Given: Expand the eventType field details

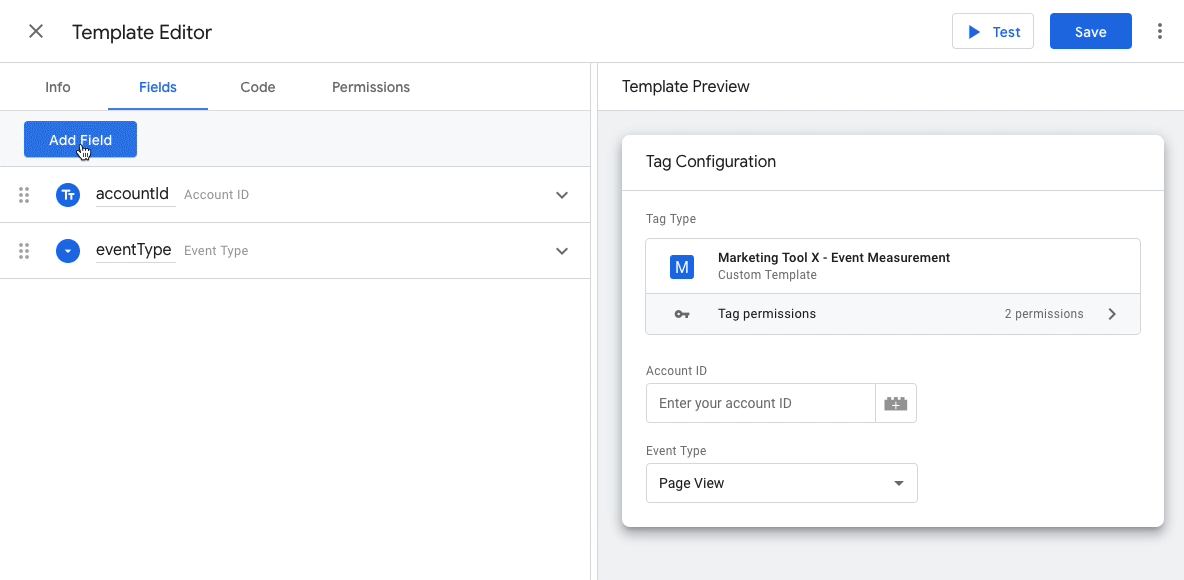Looking at the screenshot, I should (x=562, y=251).
